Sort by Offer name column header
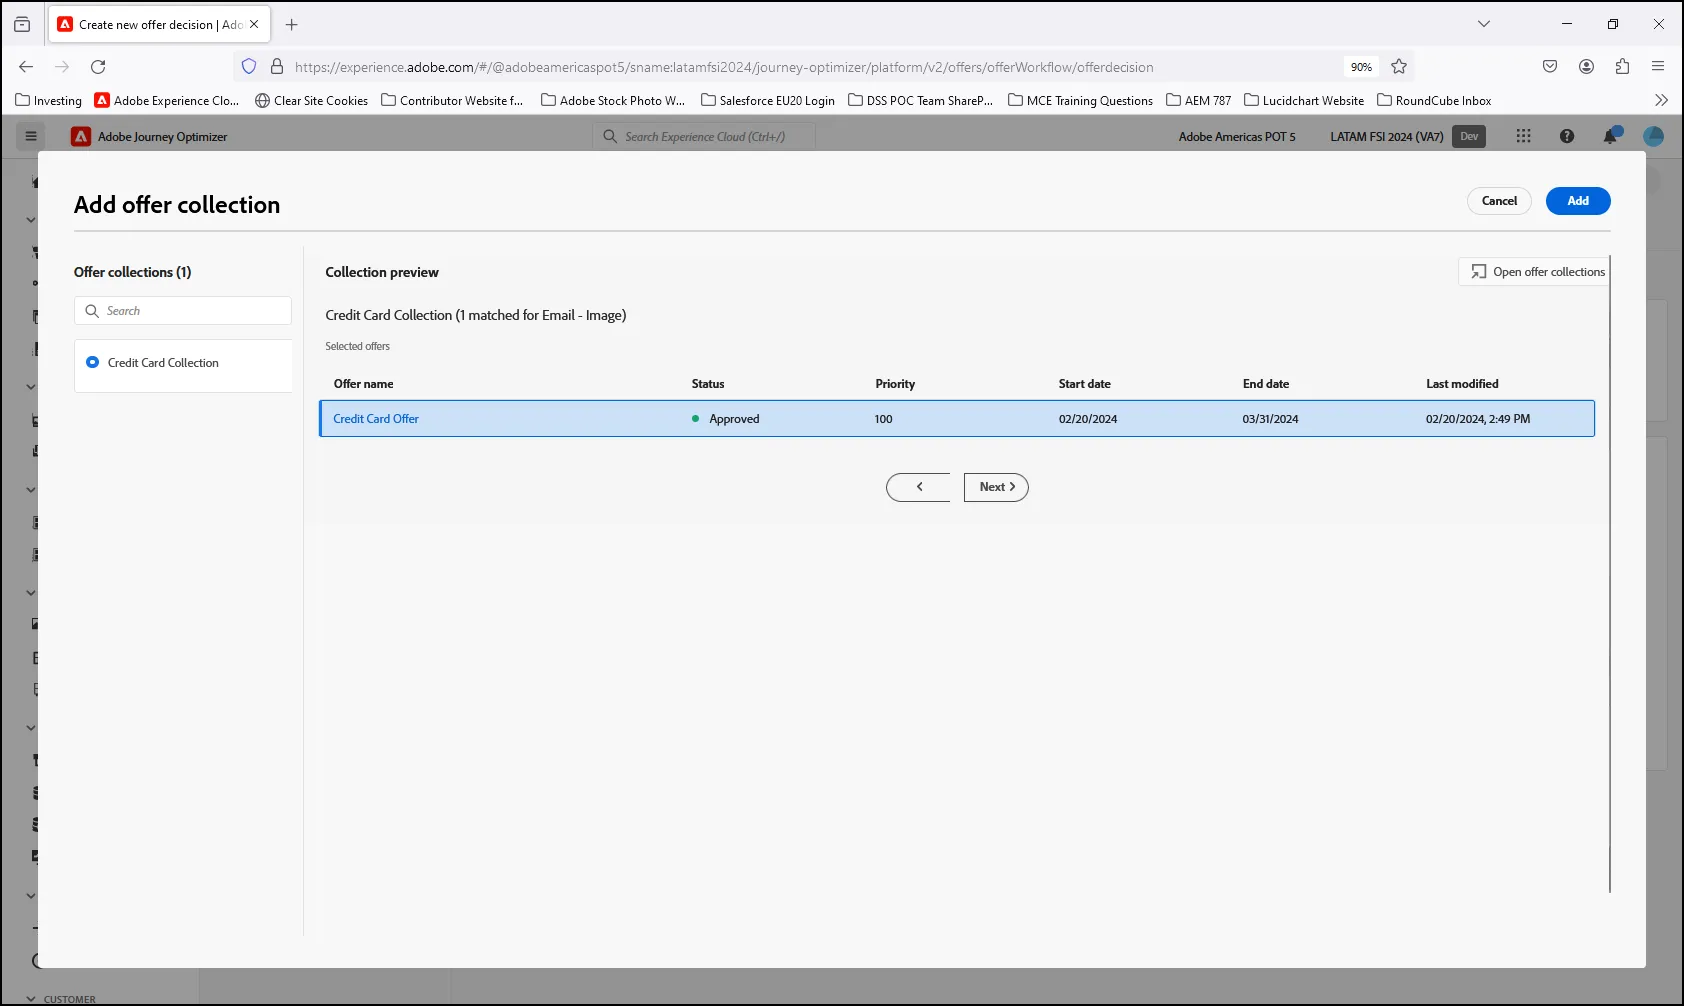This screenshot has width=1684, height=1006. [364, 384]
